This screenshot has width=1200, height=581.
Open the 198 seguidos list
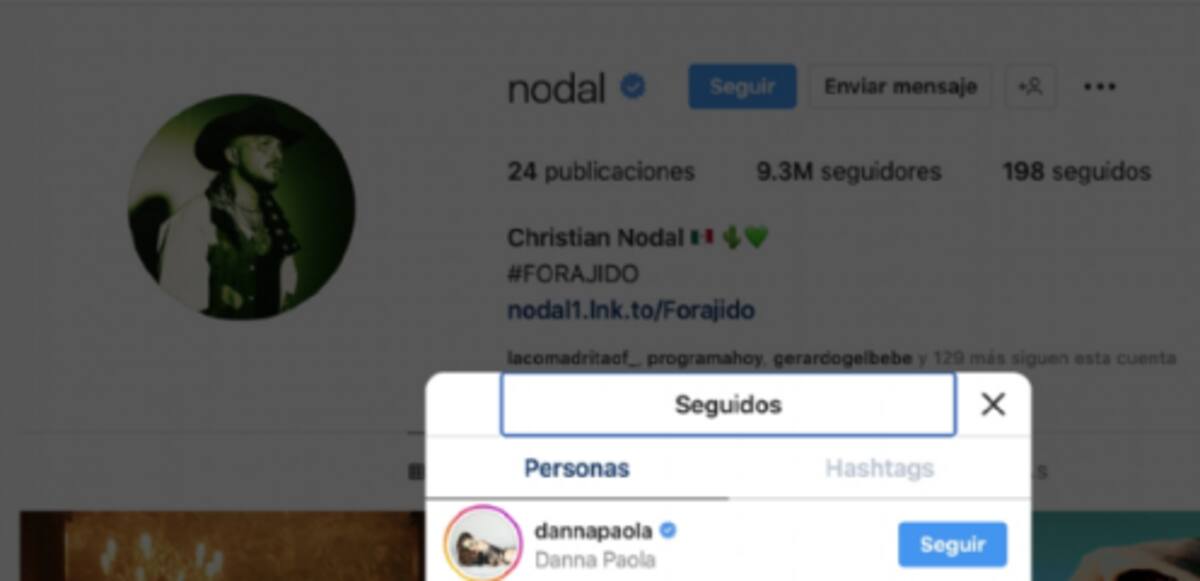click(x=1076, y=172)
